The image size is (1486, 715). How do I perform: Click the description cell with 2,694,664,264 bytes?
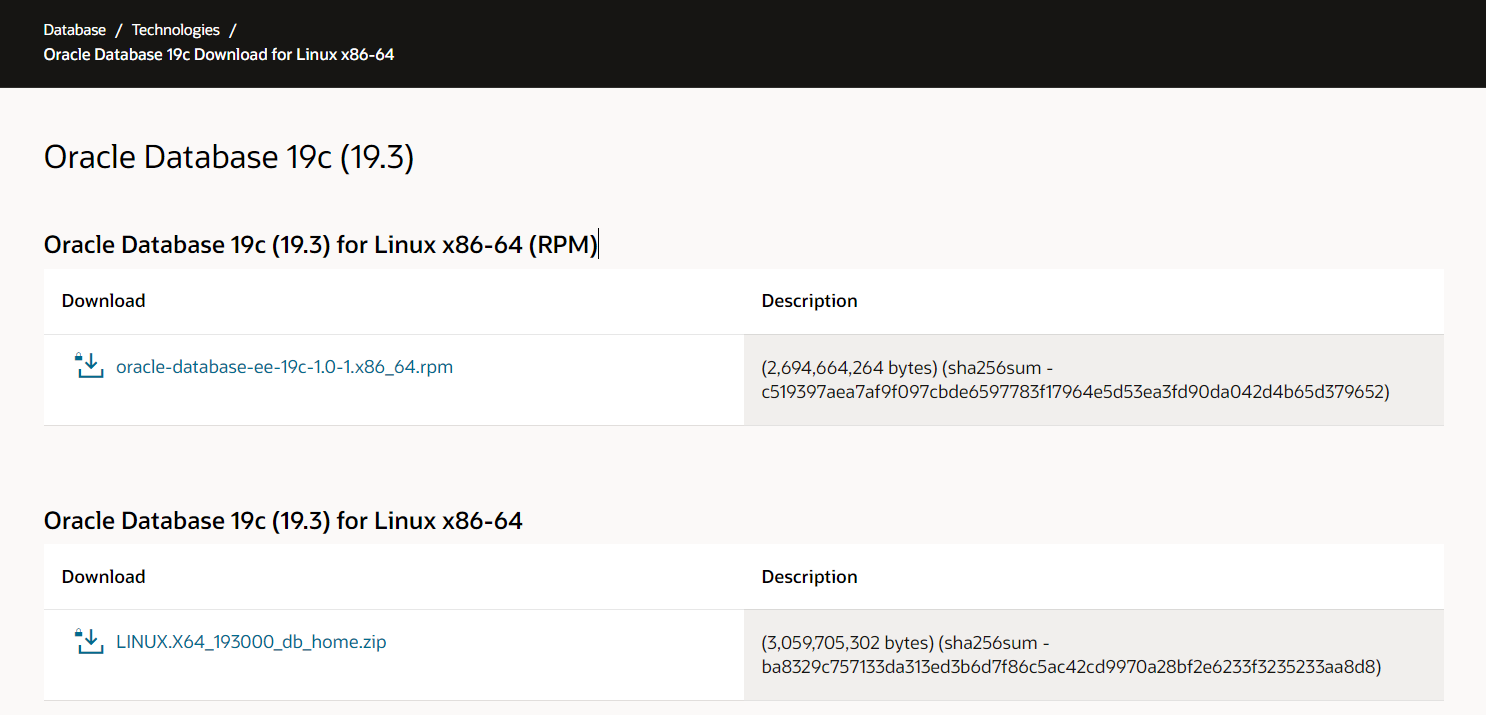tap(1094, 380)
